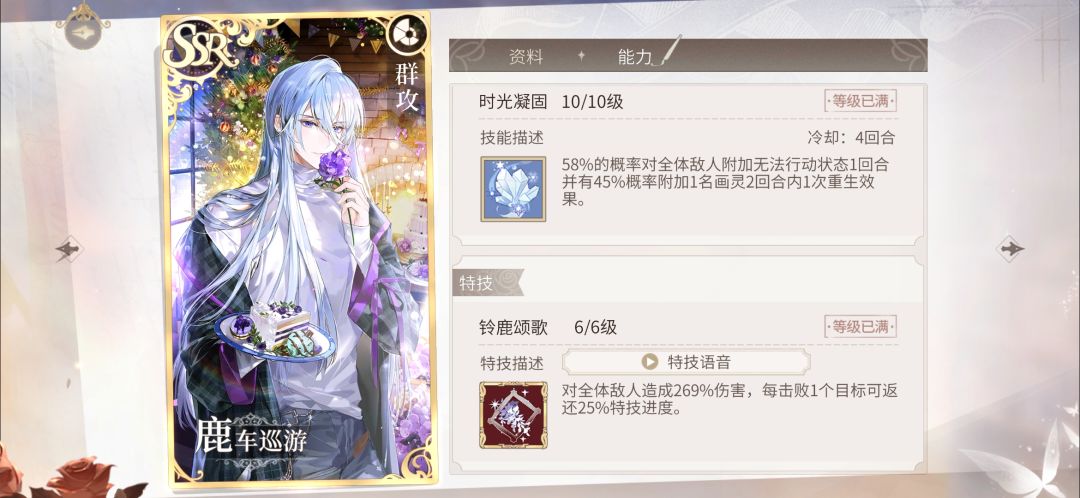Click the 鹿车巡游 card title text
Viewport: 1080px width, 498px height.
pos(251,438)
